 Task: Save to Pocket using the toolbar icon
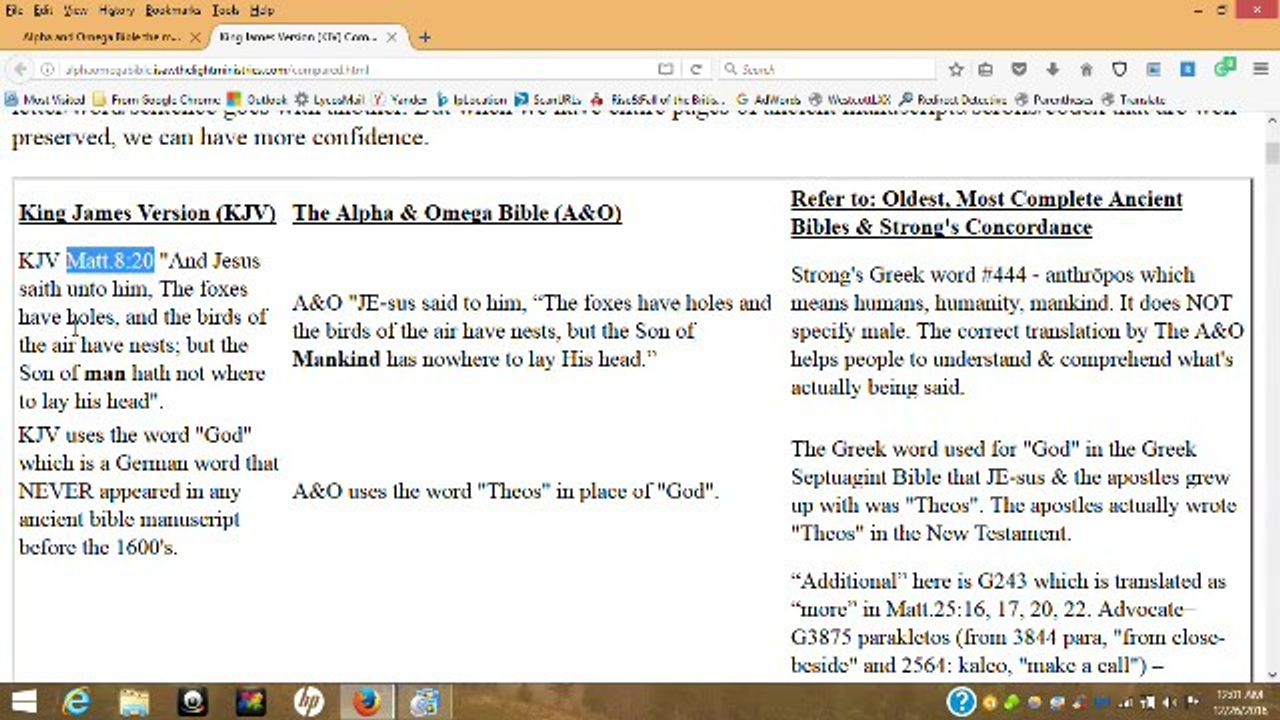click(1019, 69)
